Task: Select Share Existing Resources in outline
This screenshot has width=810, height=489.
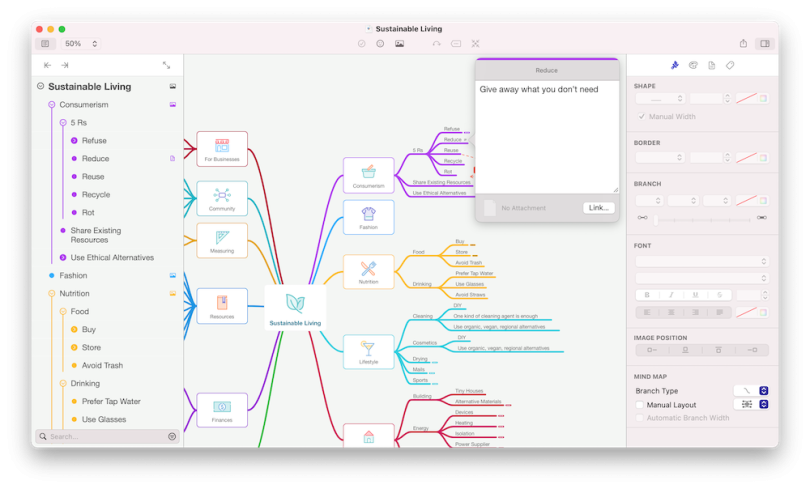Action: pos(96,235)
